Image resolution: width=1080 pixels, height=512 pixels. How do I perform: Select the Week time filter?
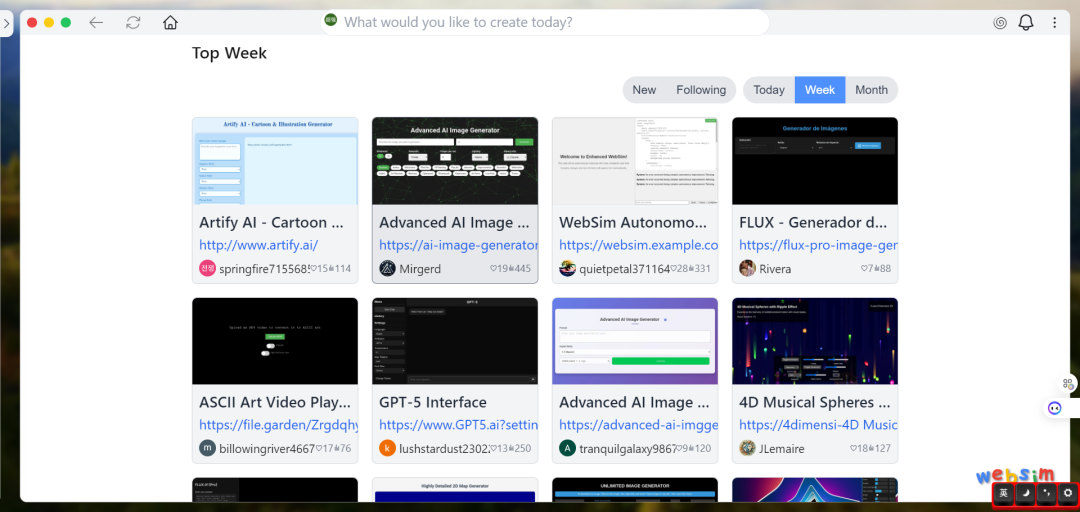click(820, 90)
